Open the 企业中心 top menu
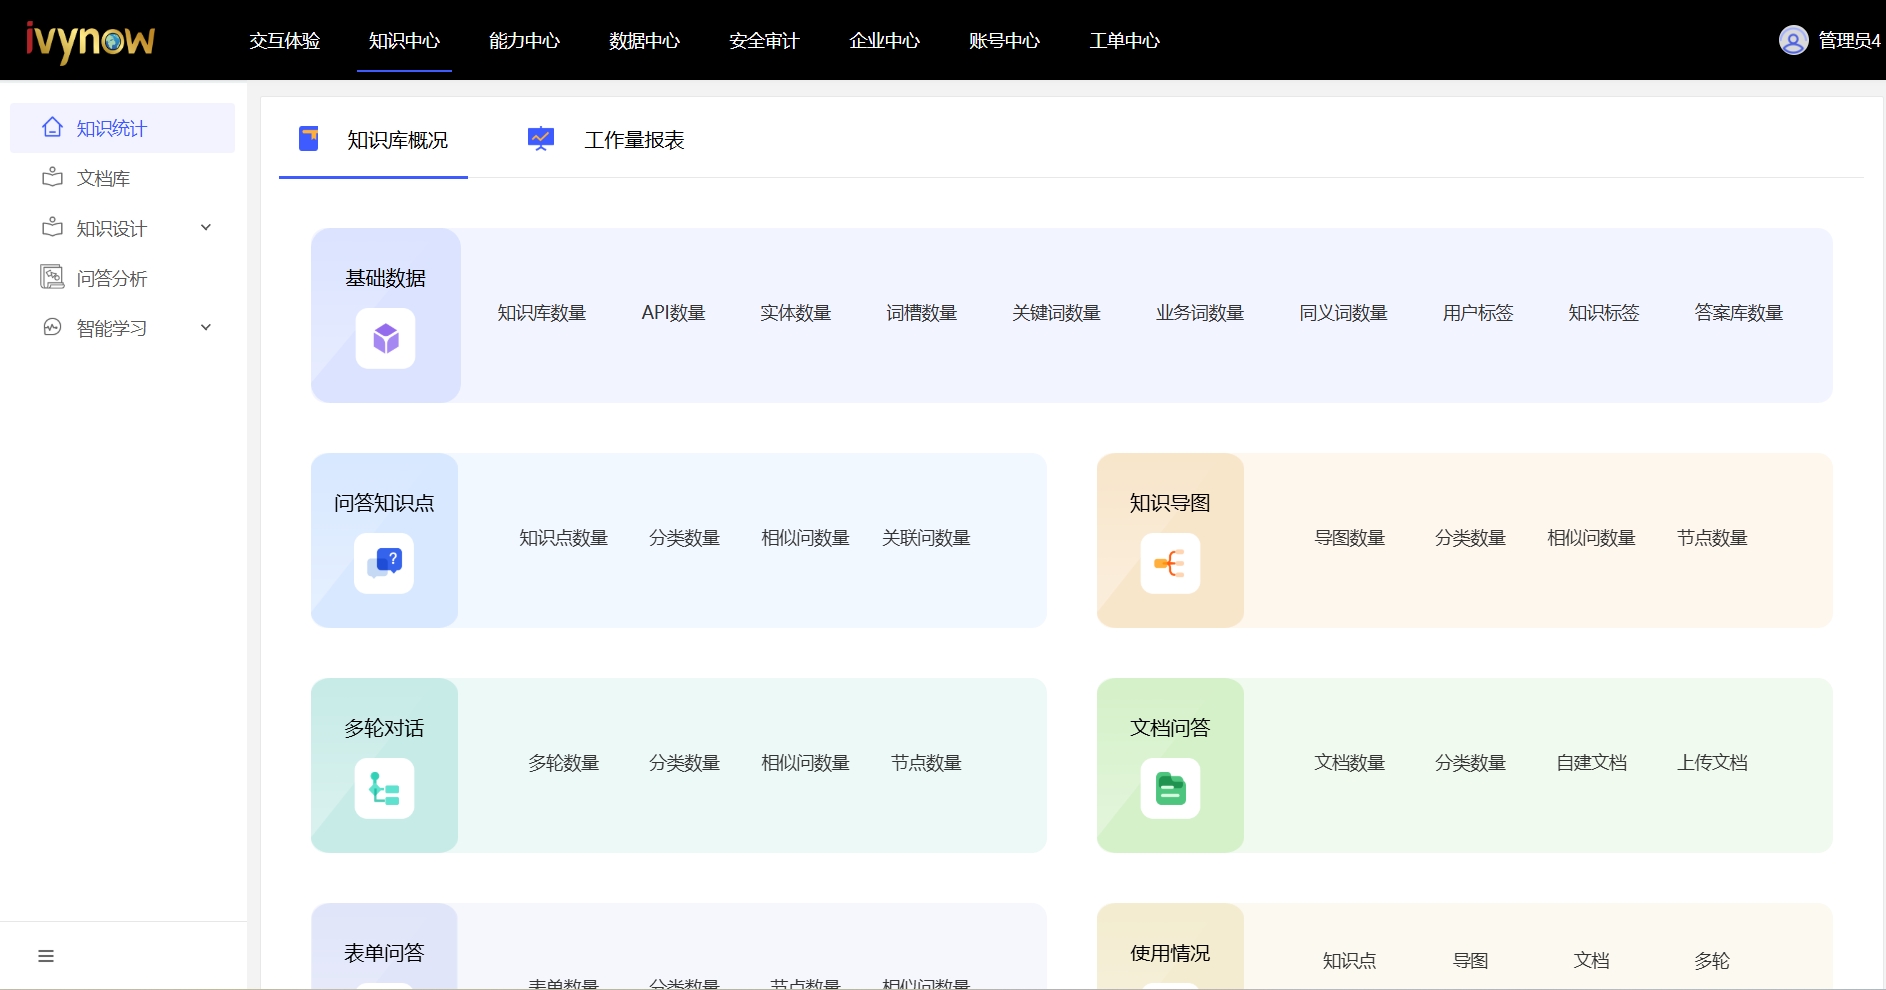 click(x=884, y=41)
